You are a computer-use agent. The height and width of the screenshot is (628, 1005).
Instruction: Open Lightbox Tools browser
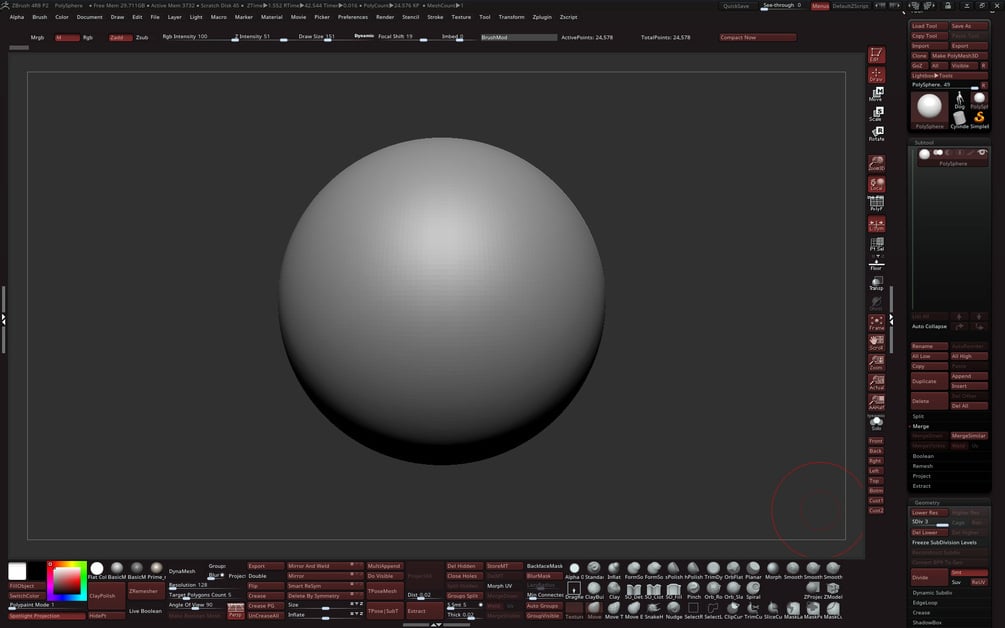(x=949, y=76)
